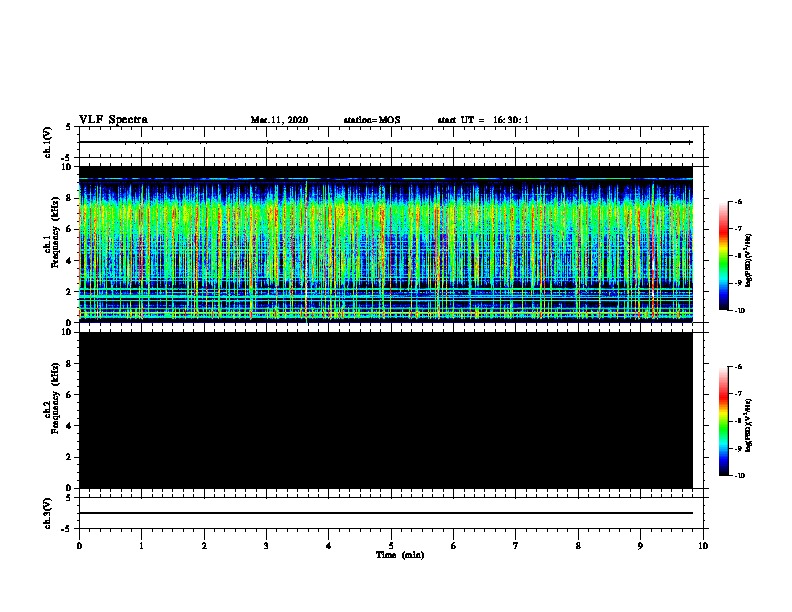Image resolution: width=792 pixels, height=612 pixels.
Task: Click the 'VLF Spectra' title text
Action: [113, 120]
